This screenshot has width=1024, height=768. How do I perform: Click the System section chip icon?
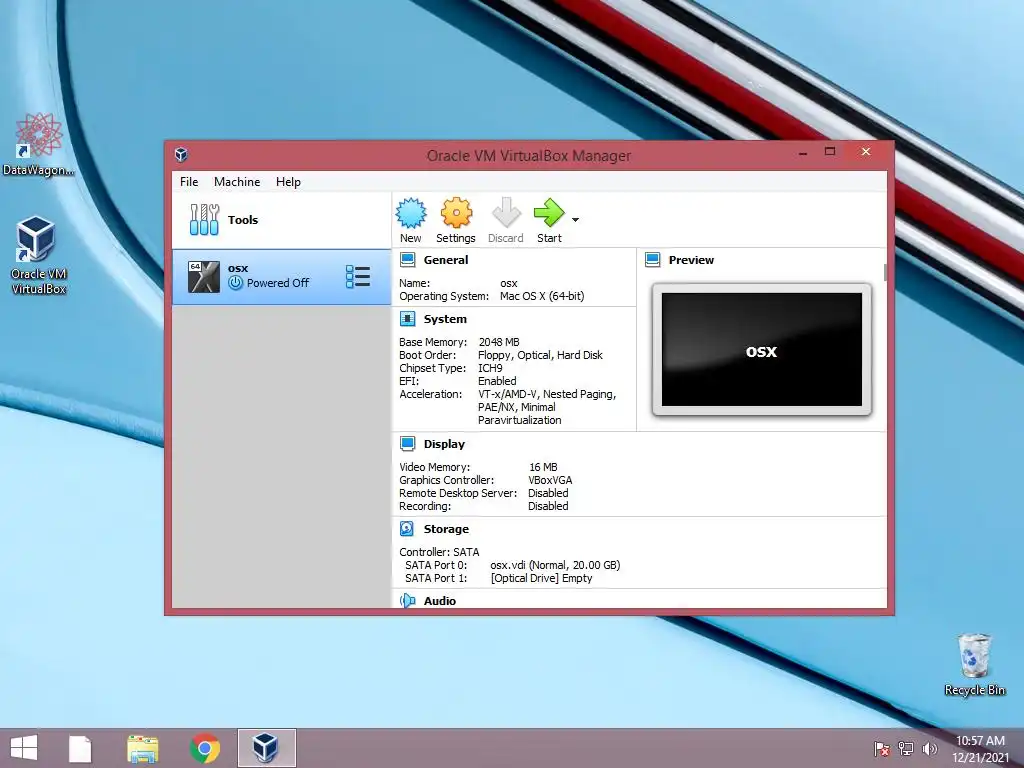coord(408,319)
